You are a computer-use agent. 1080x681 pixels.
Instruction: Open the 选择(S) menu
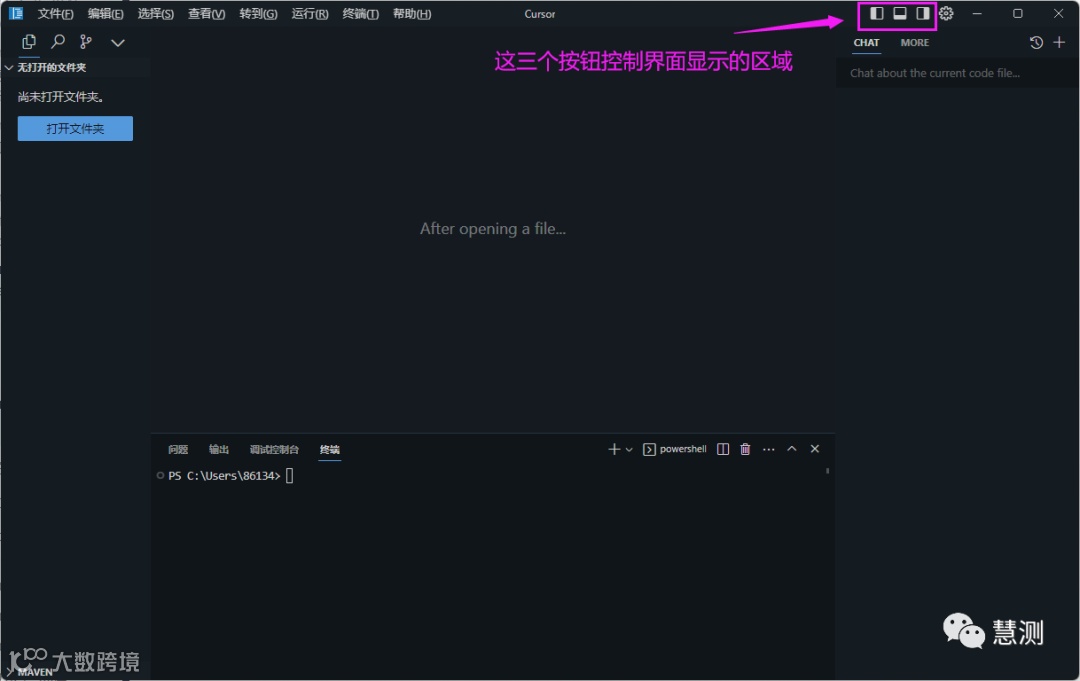point(156,14)
